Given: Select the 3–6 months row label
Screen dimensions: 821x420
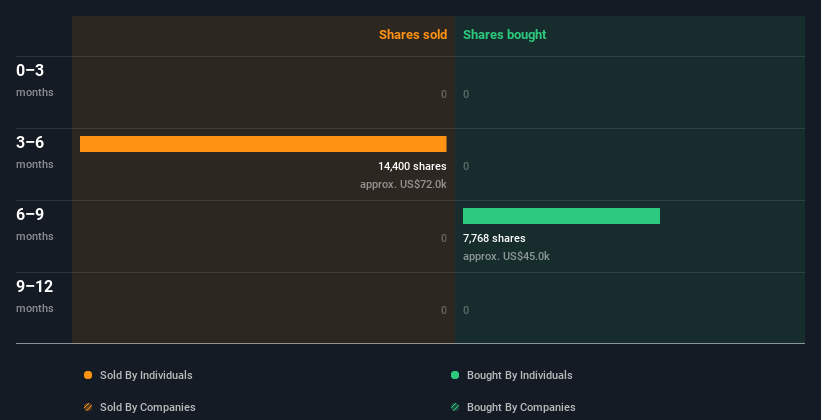Looking at the screenshot, I should [35, 152].
